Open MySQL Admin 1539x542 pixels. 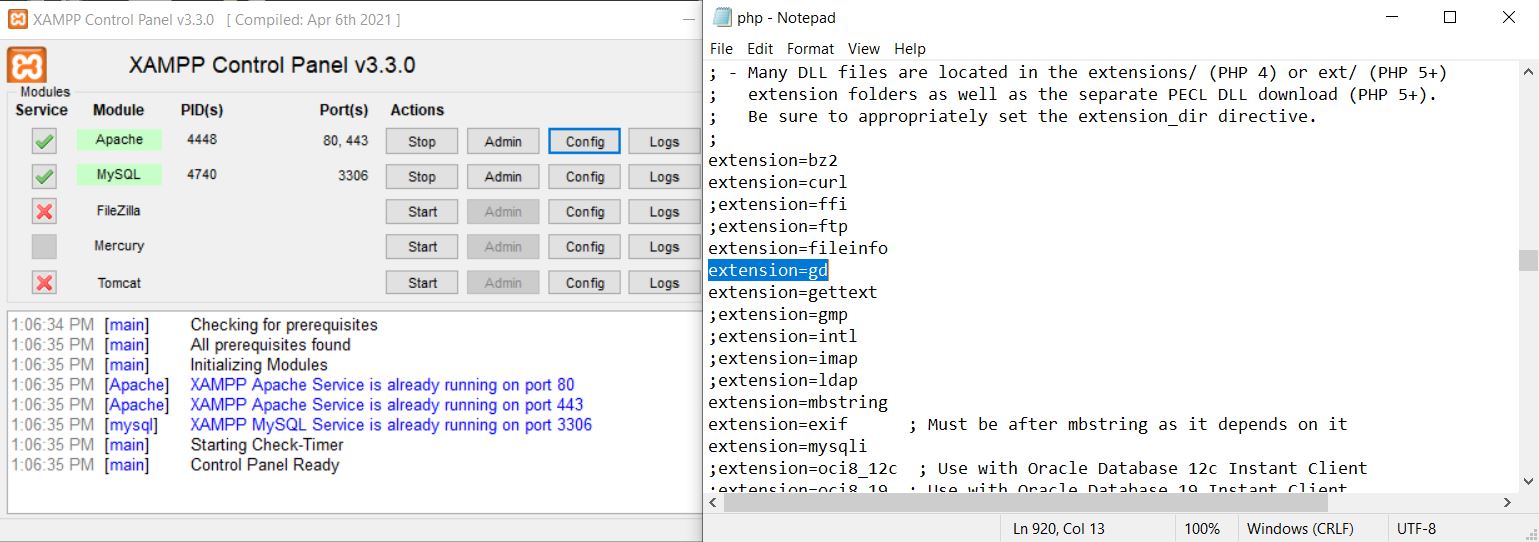tap(503, 176)
